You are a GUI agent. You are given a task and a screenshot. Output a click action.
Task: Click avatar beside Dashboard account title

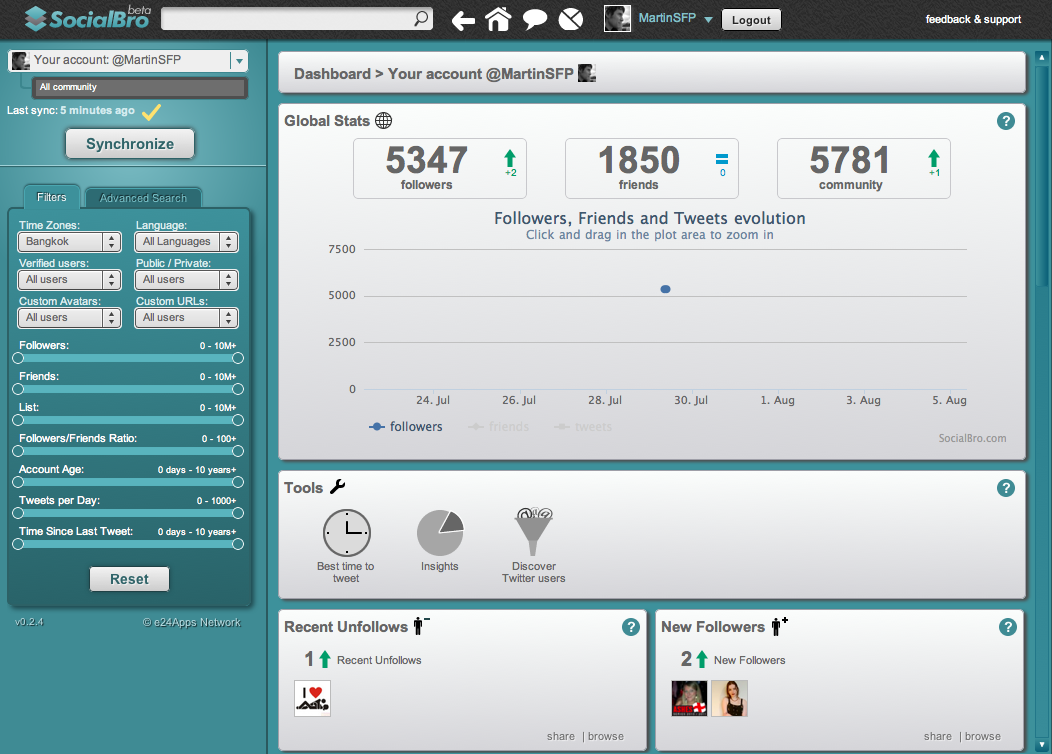tap(587, 73)
